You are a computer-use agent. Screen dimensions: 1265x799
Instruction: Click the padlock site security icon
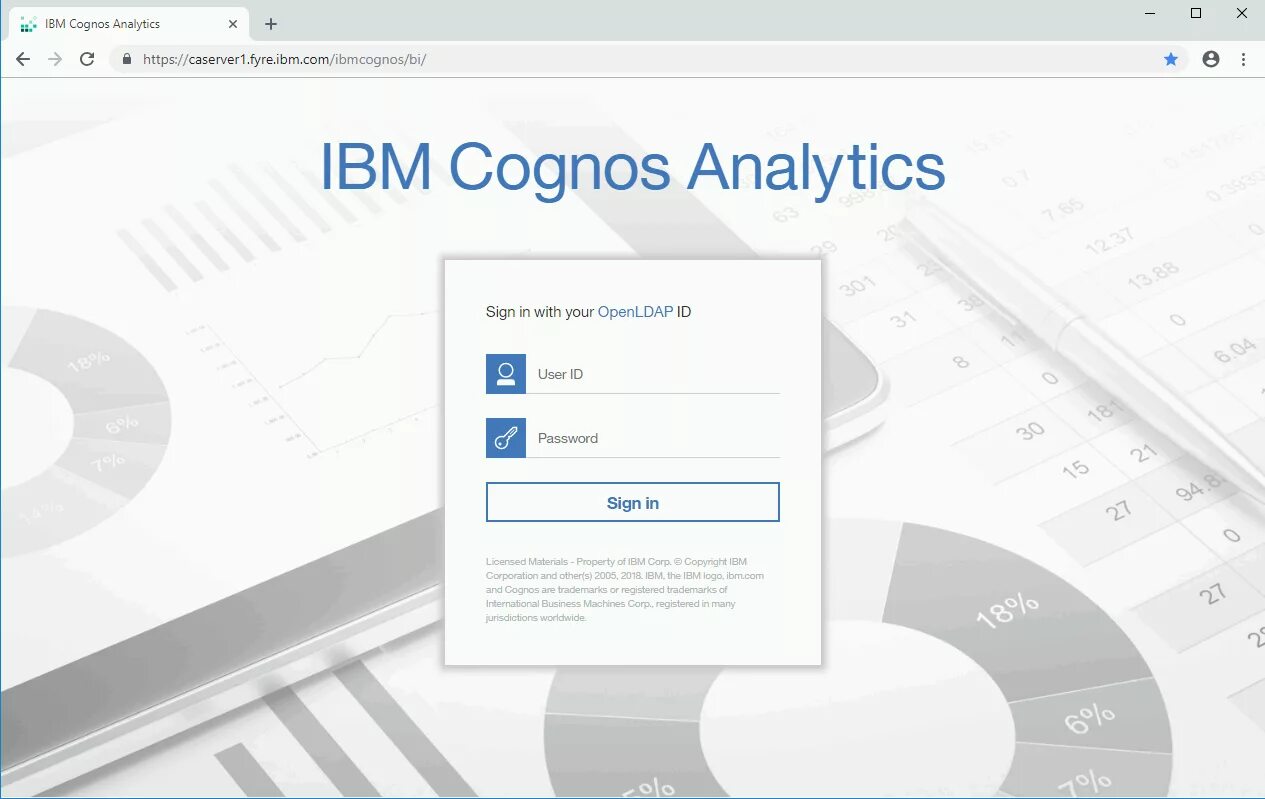click(x=126, y=59)
